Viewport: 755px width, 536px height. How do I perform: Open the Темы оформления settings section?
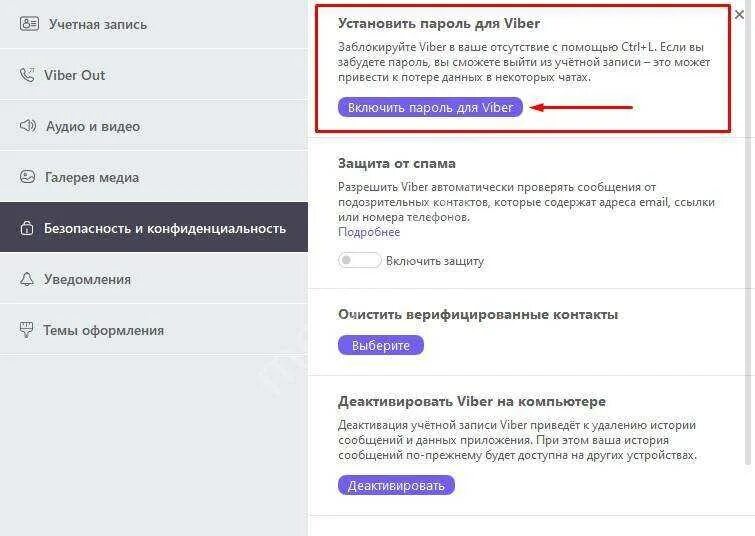154,330
